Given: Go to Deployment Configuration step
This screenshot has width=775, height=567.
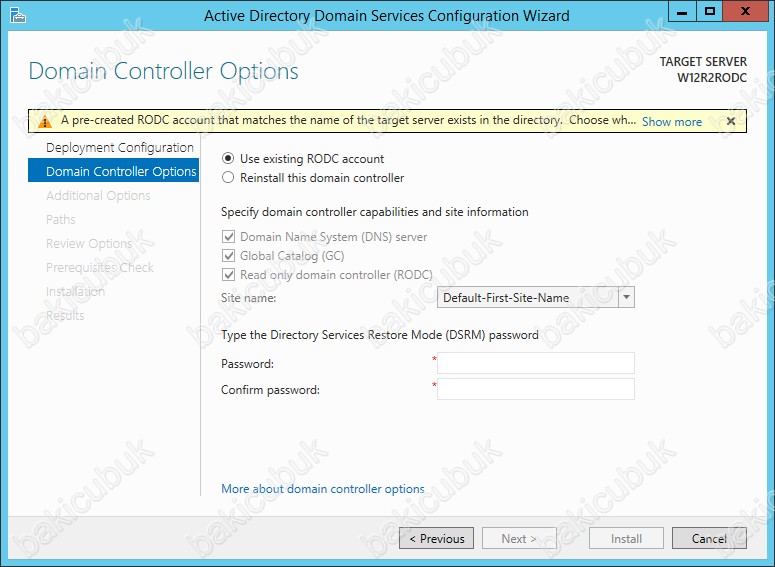Looking at the screenshot, I should pyautogui.click(x=120, y=147).
